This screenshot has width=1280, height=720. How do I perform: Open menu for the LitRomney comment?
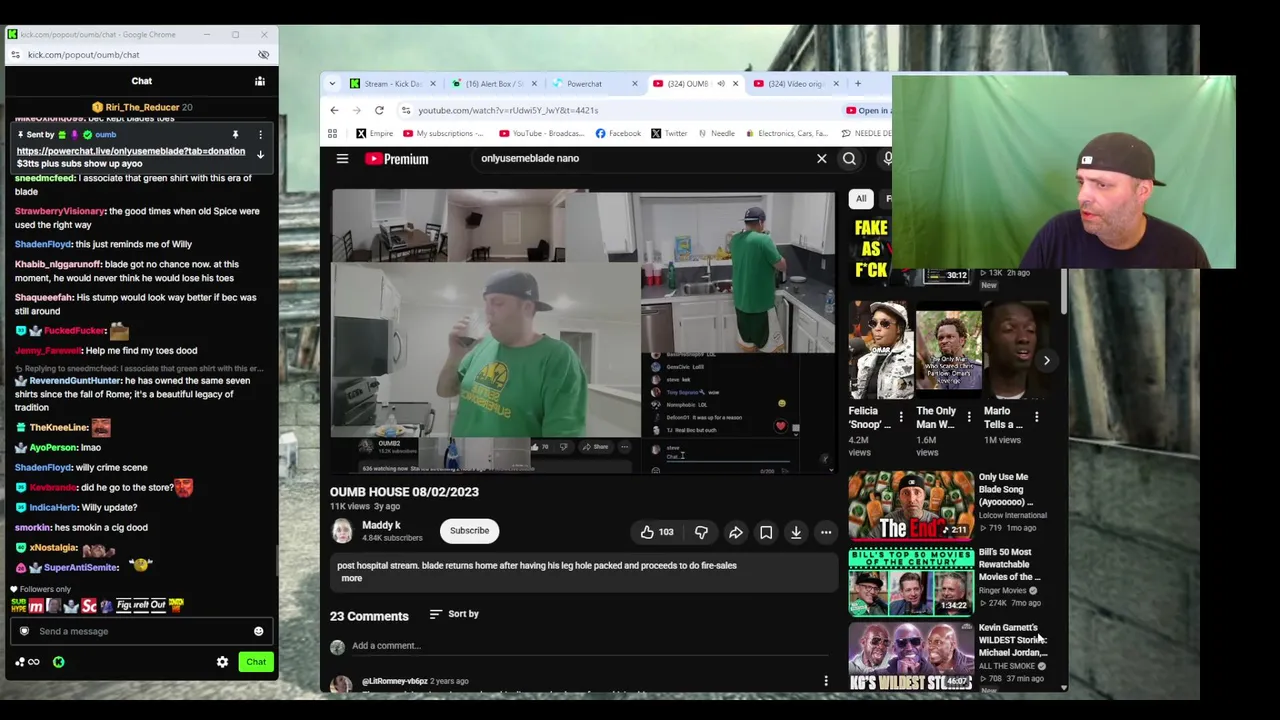(x=826, y=681)
